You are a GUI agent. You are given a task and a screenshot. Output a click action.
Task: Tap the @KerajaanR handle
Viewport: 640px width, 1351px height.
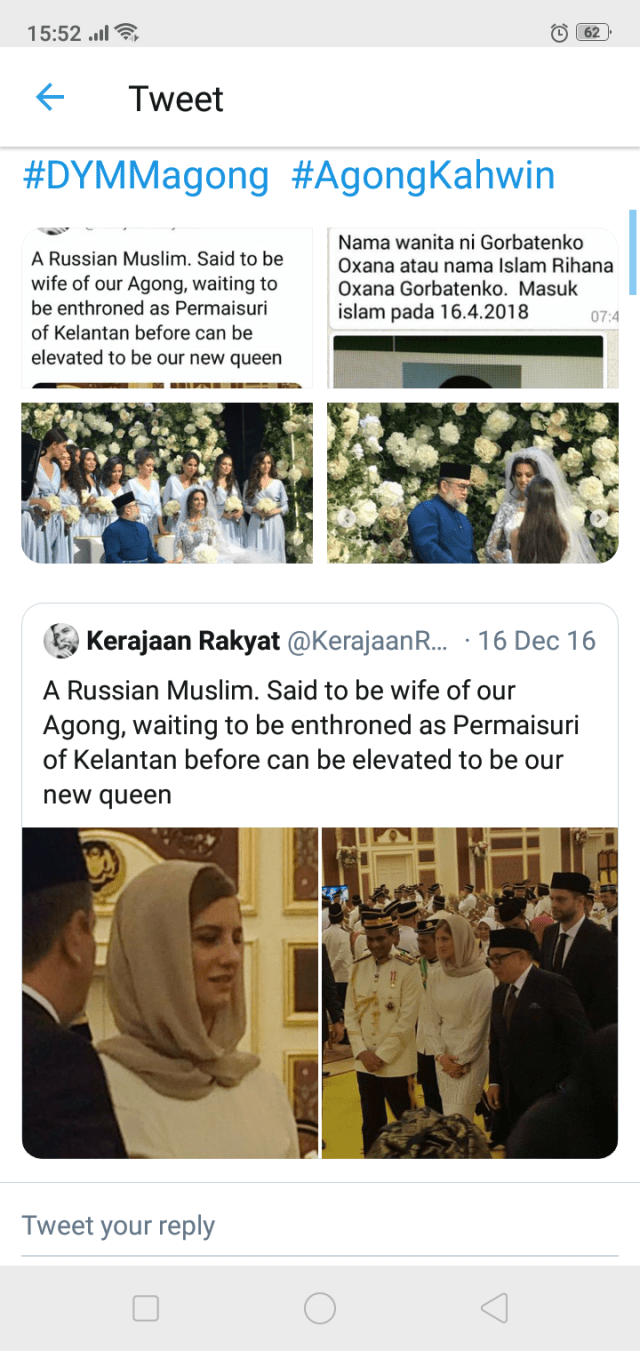click(x=368, y=641)
